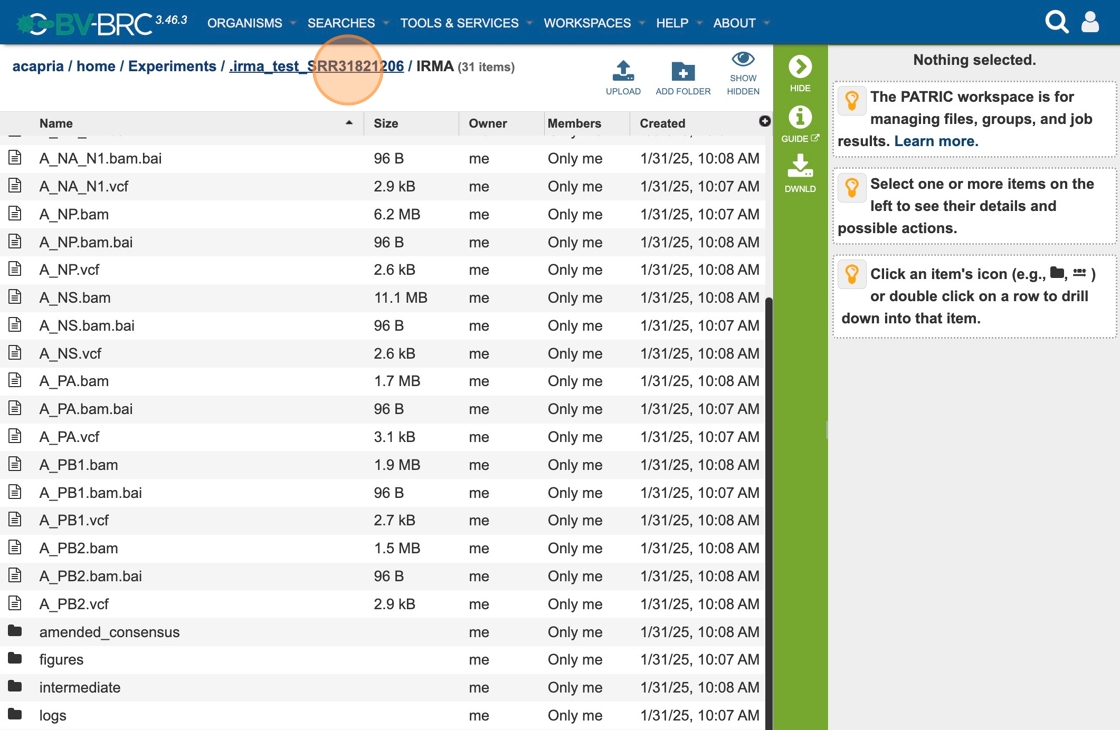Open Tools & Services menu
This screenshot has width=1120, height=730.
click(459, 23)
